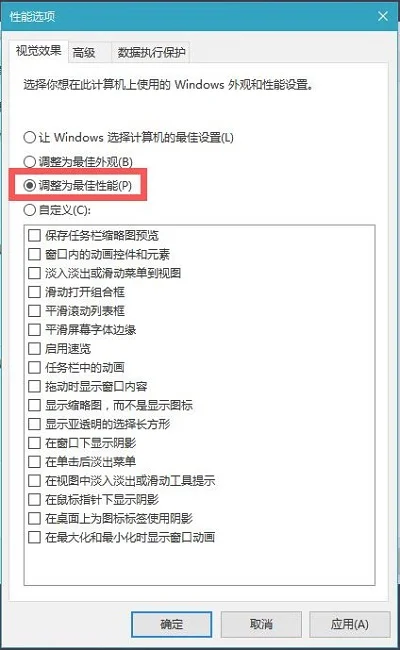400x650 pixels.
Task: Open the 数据执行保护 tab
Action: click(151, 53)
